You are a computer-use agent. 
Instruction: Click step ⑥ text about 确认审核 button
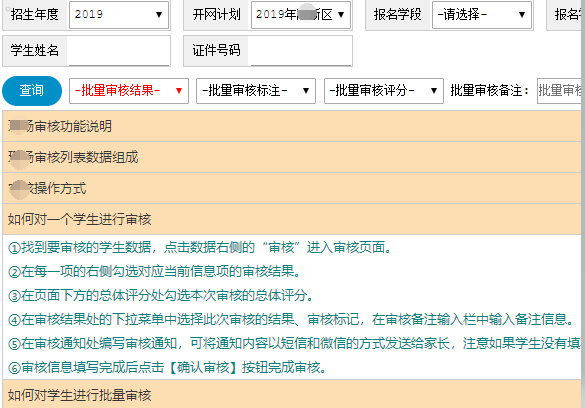click(x=168, y=368)
